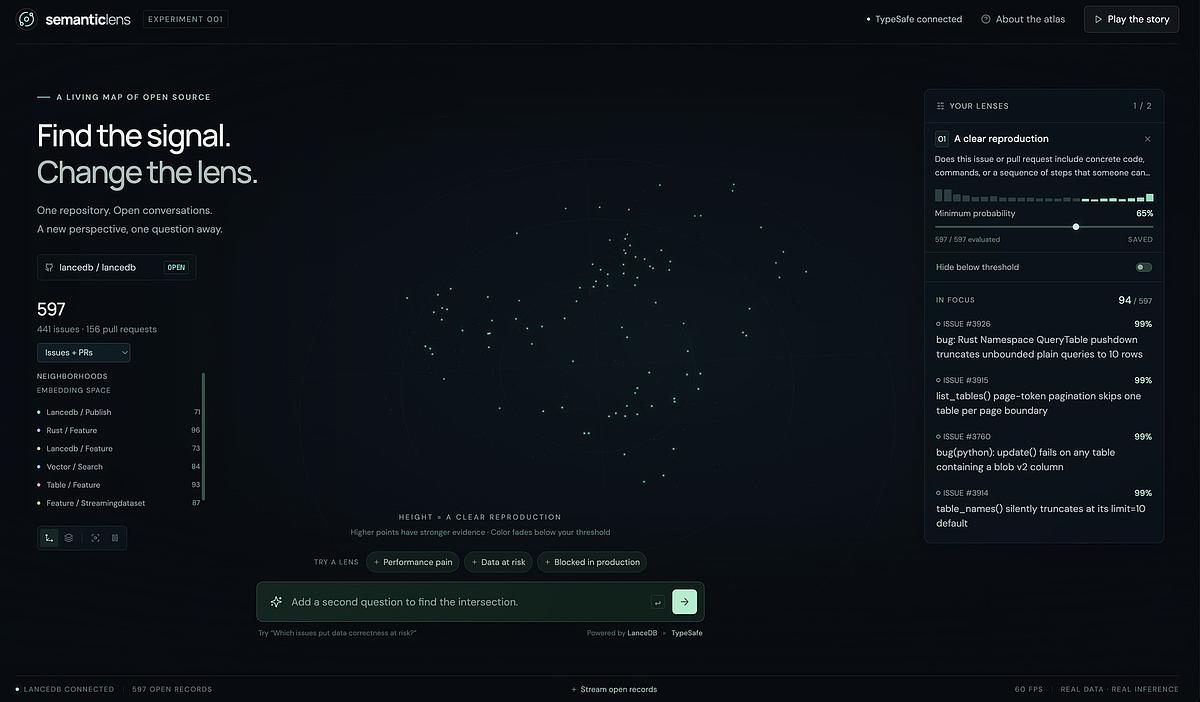Click the focus target icon in view toolbar

click(95, 538)
